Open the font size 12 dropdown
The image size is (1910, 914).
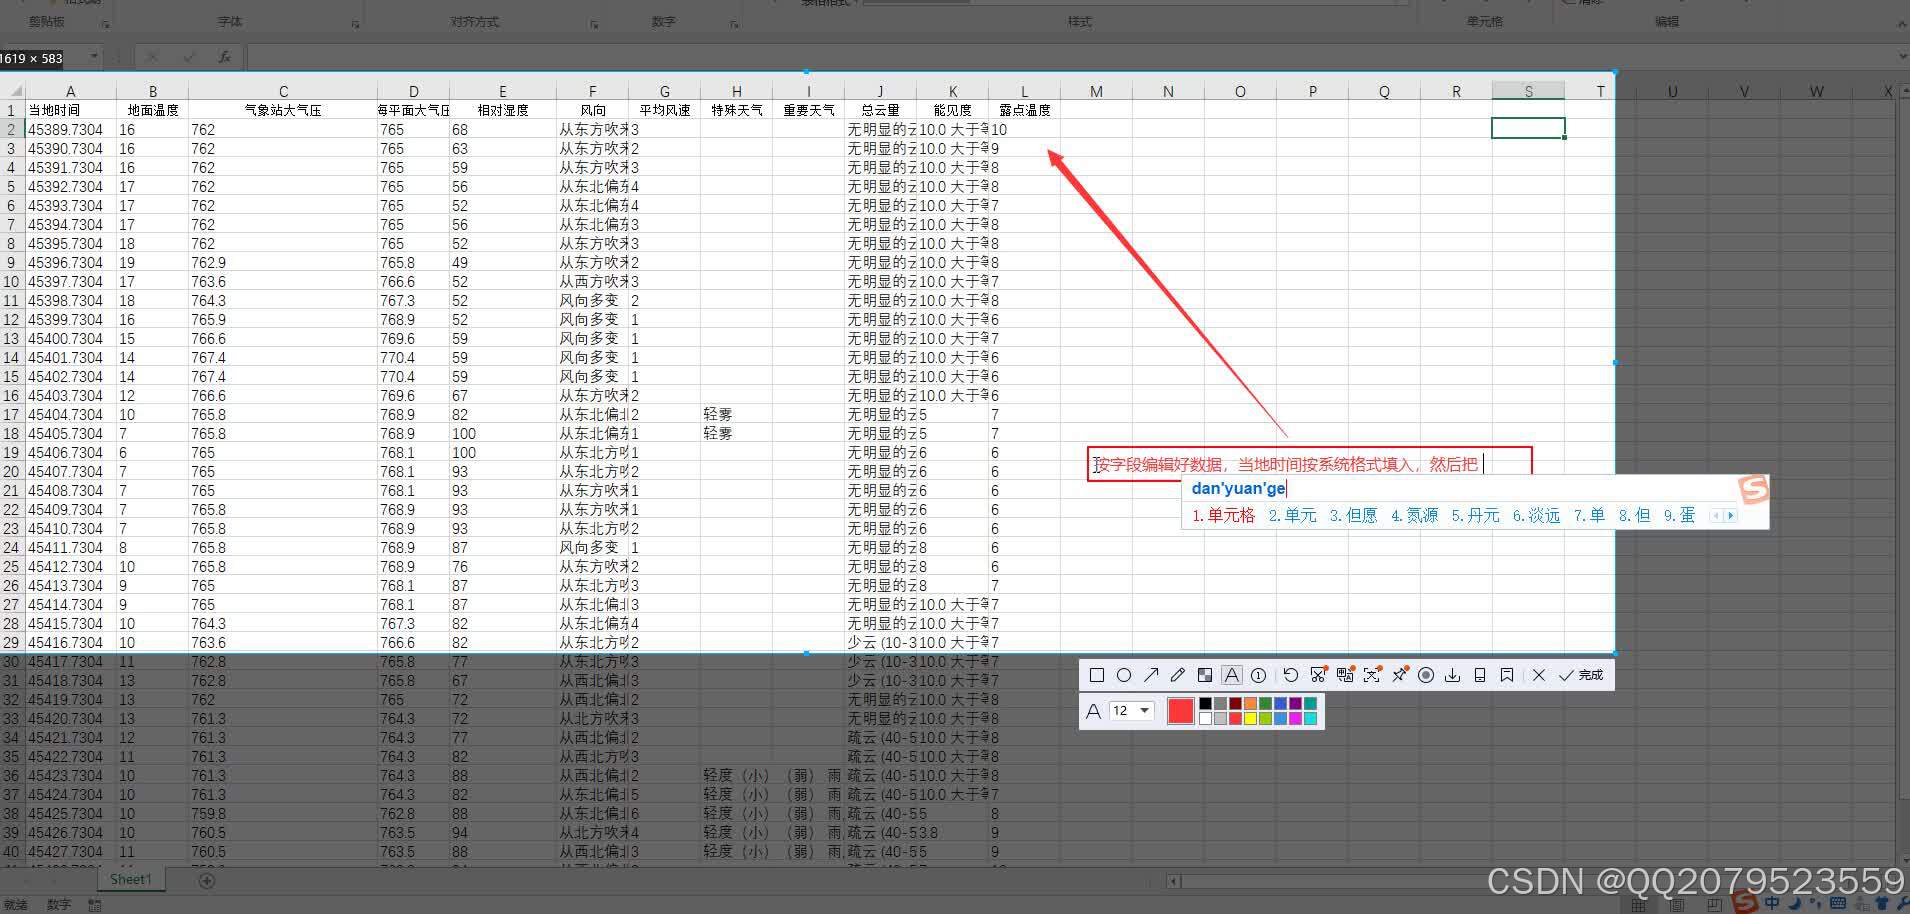pos(1132,710)
